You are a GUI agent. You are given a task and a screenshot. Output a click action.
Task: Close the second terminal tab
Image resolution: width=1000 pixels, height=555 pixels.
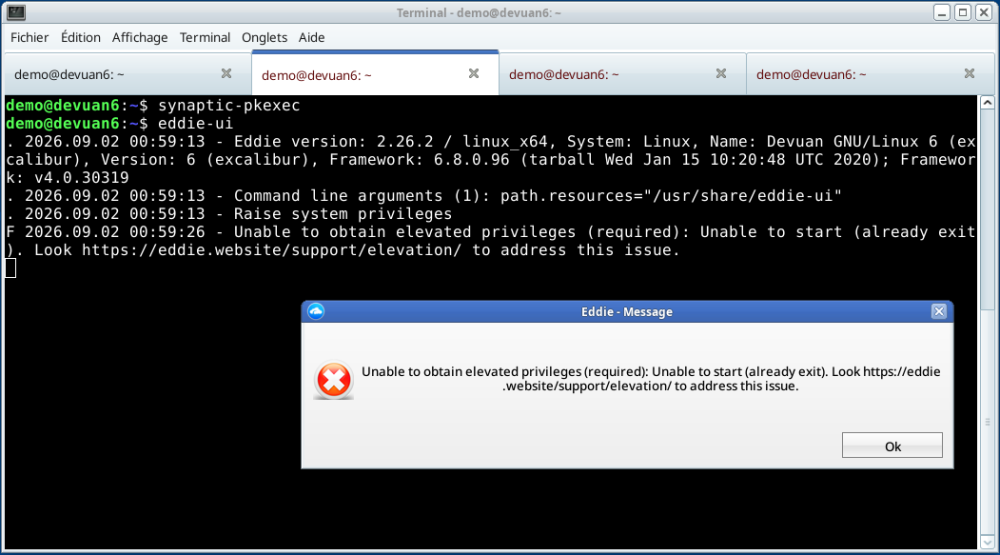coord(474,73)
